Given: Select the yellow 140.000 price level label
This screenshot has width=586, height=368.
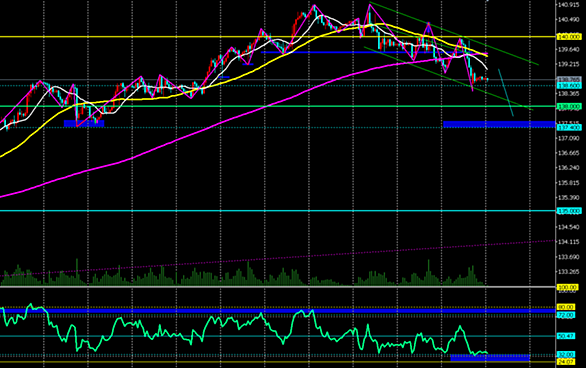Looking at the screenshot, I should coord(568,37).
